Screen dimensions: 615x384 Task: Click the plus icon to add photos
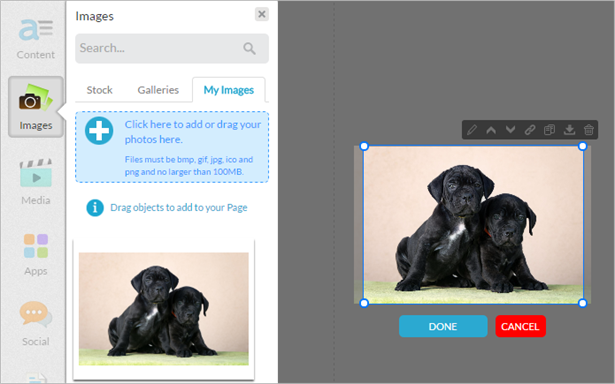tap(99, 131)
